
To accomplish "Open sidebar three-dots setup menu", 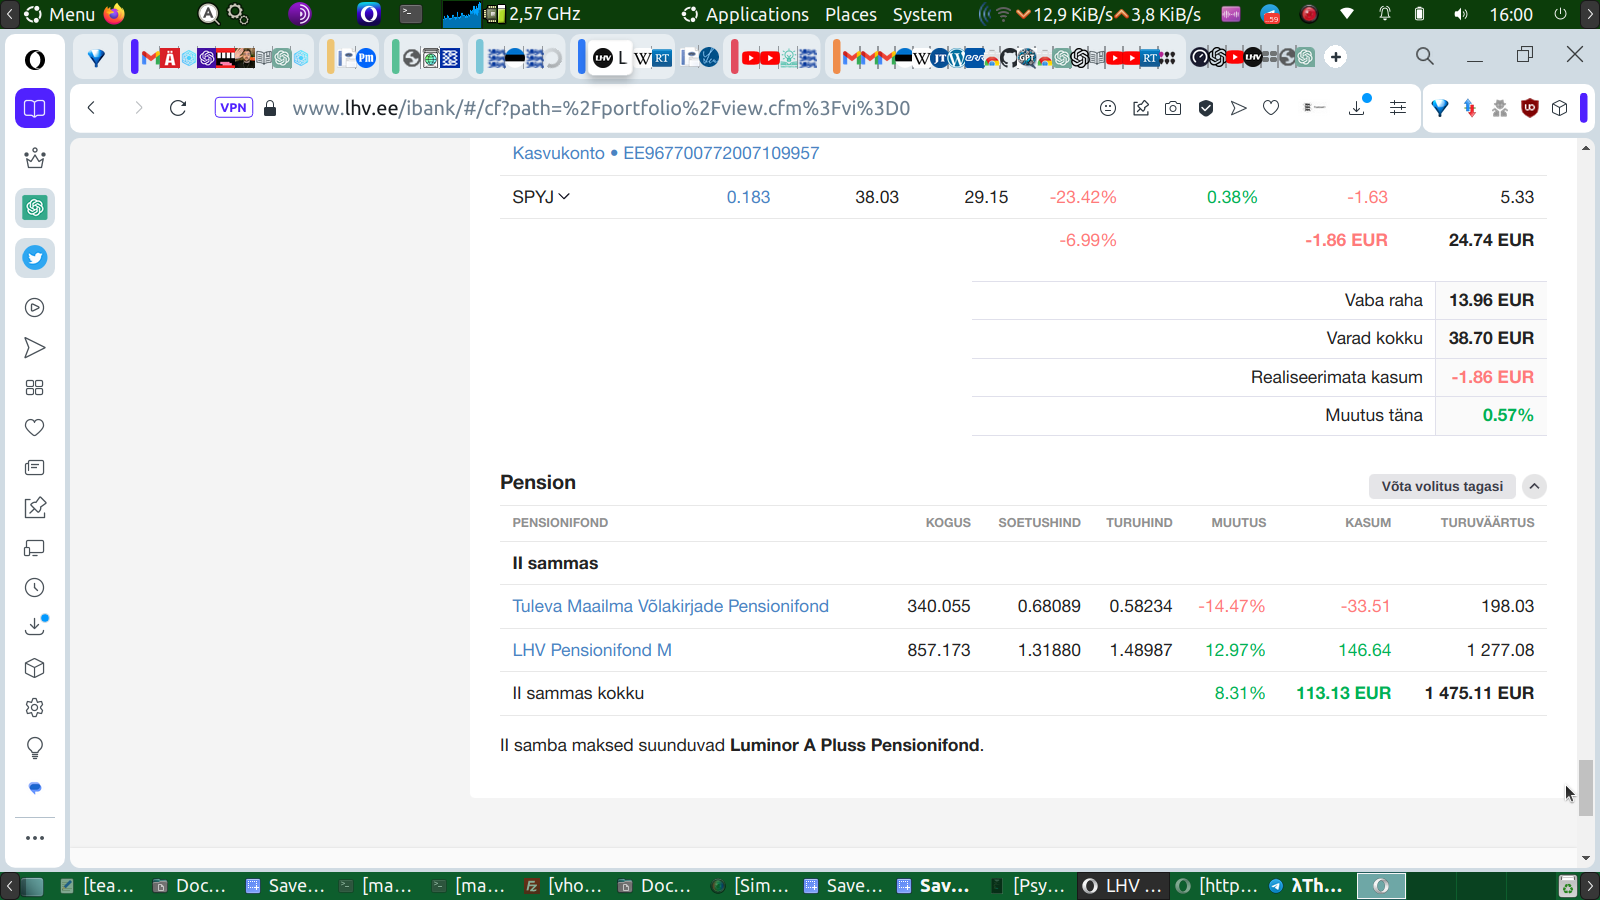I will 35,838.
